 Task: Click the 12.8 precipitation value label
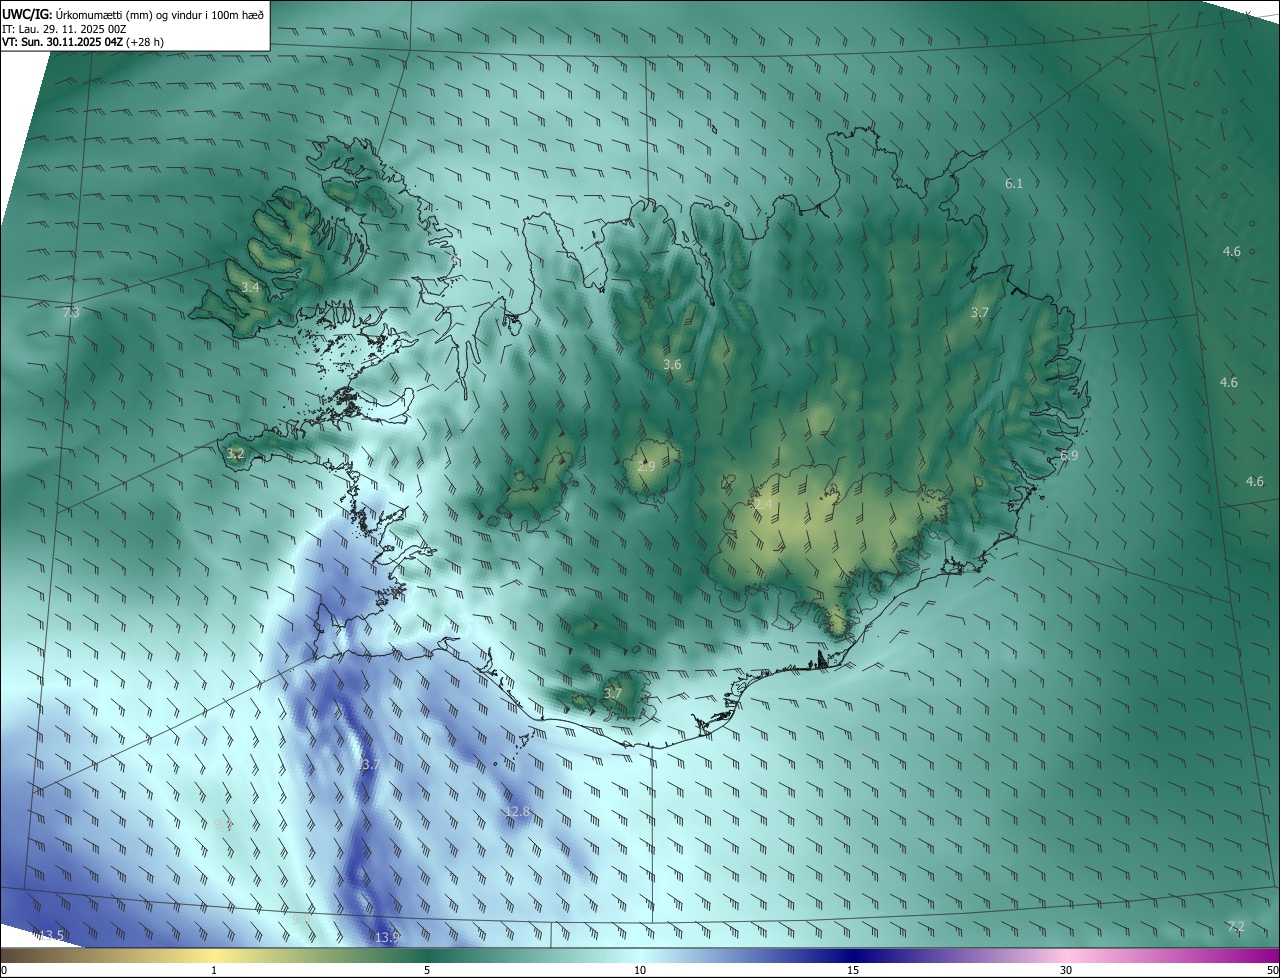tap(517, 812)
